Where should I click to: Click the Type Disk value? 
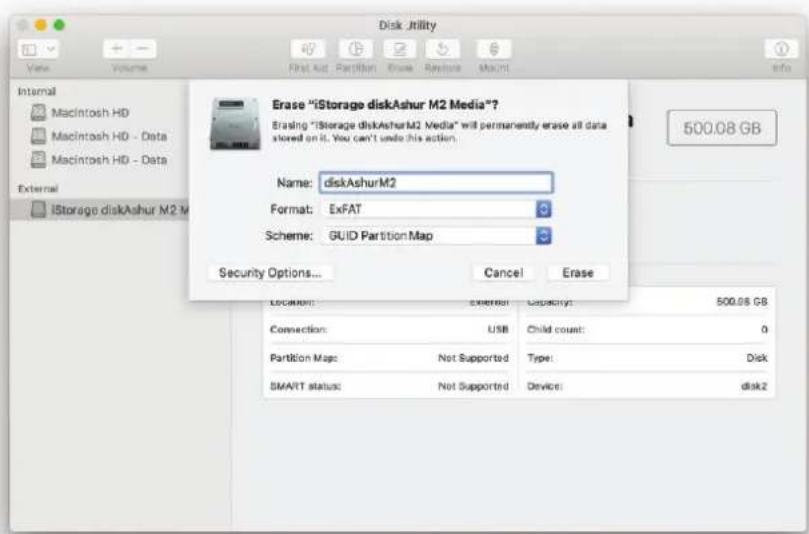click(756, 358)
